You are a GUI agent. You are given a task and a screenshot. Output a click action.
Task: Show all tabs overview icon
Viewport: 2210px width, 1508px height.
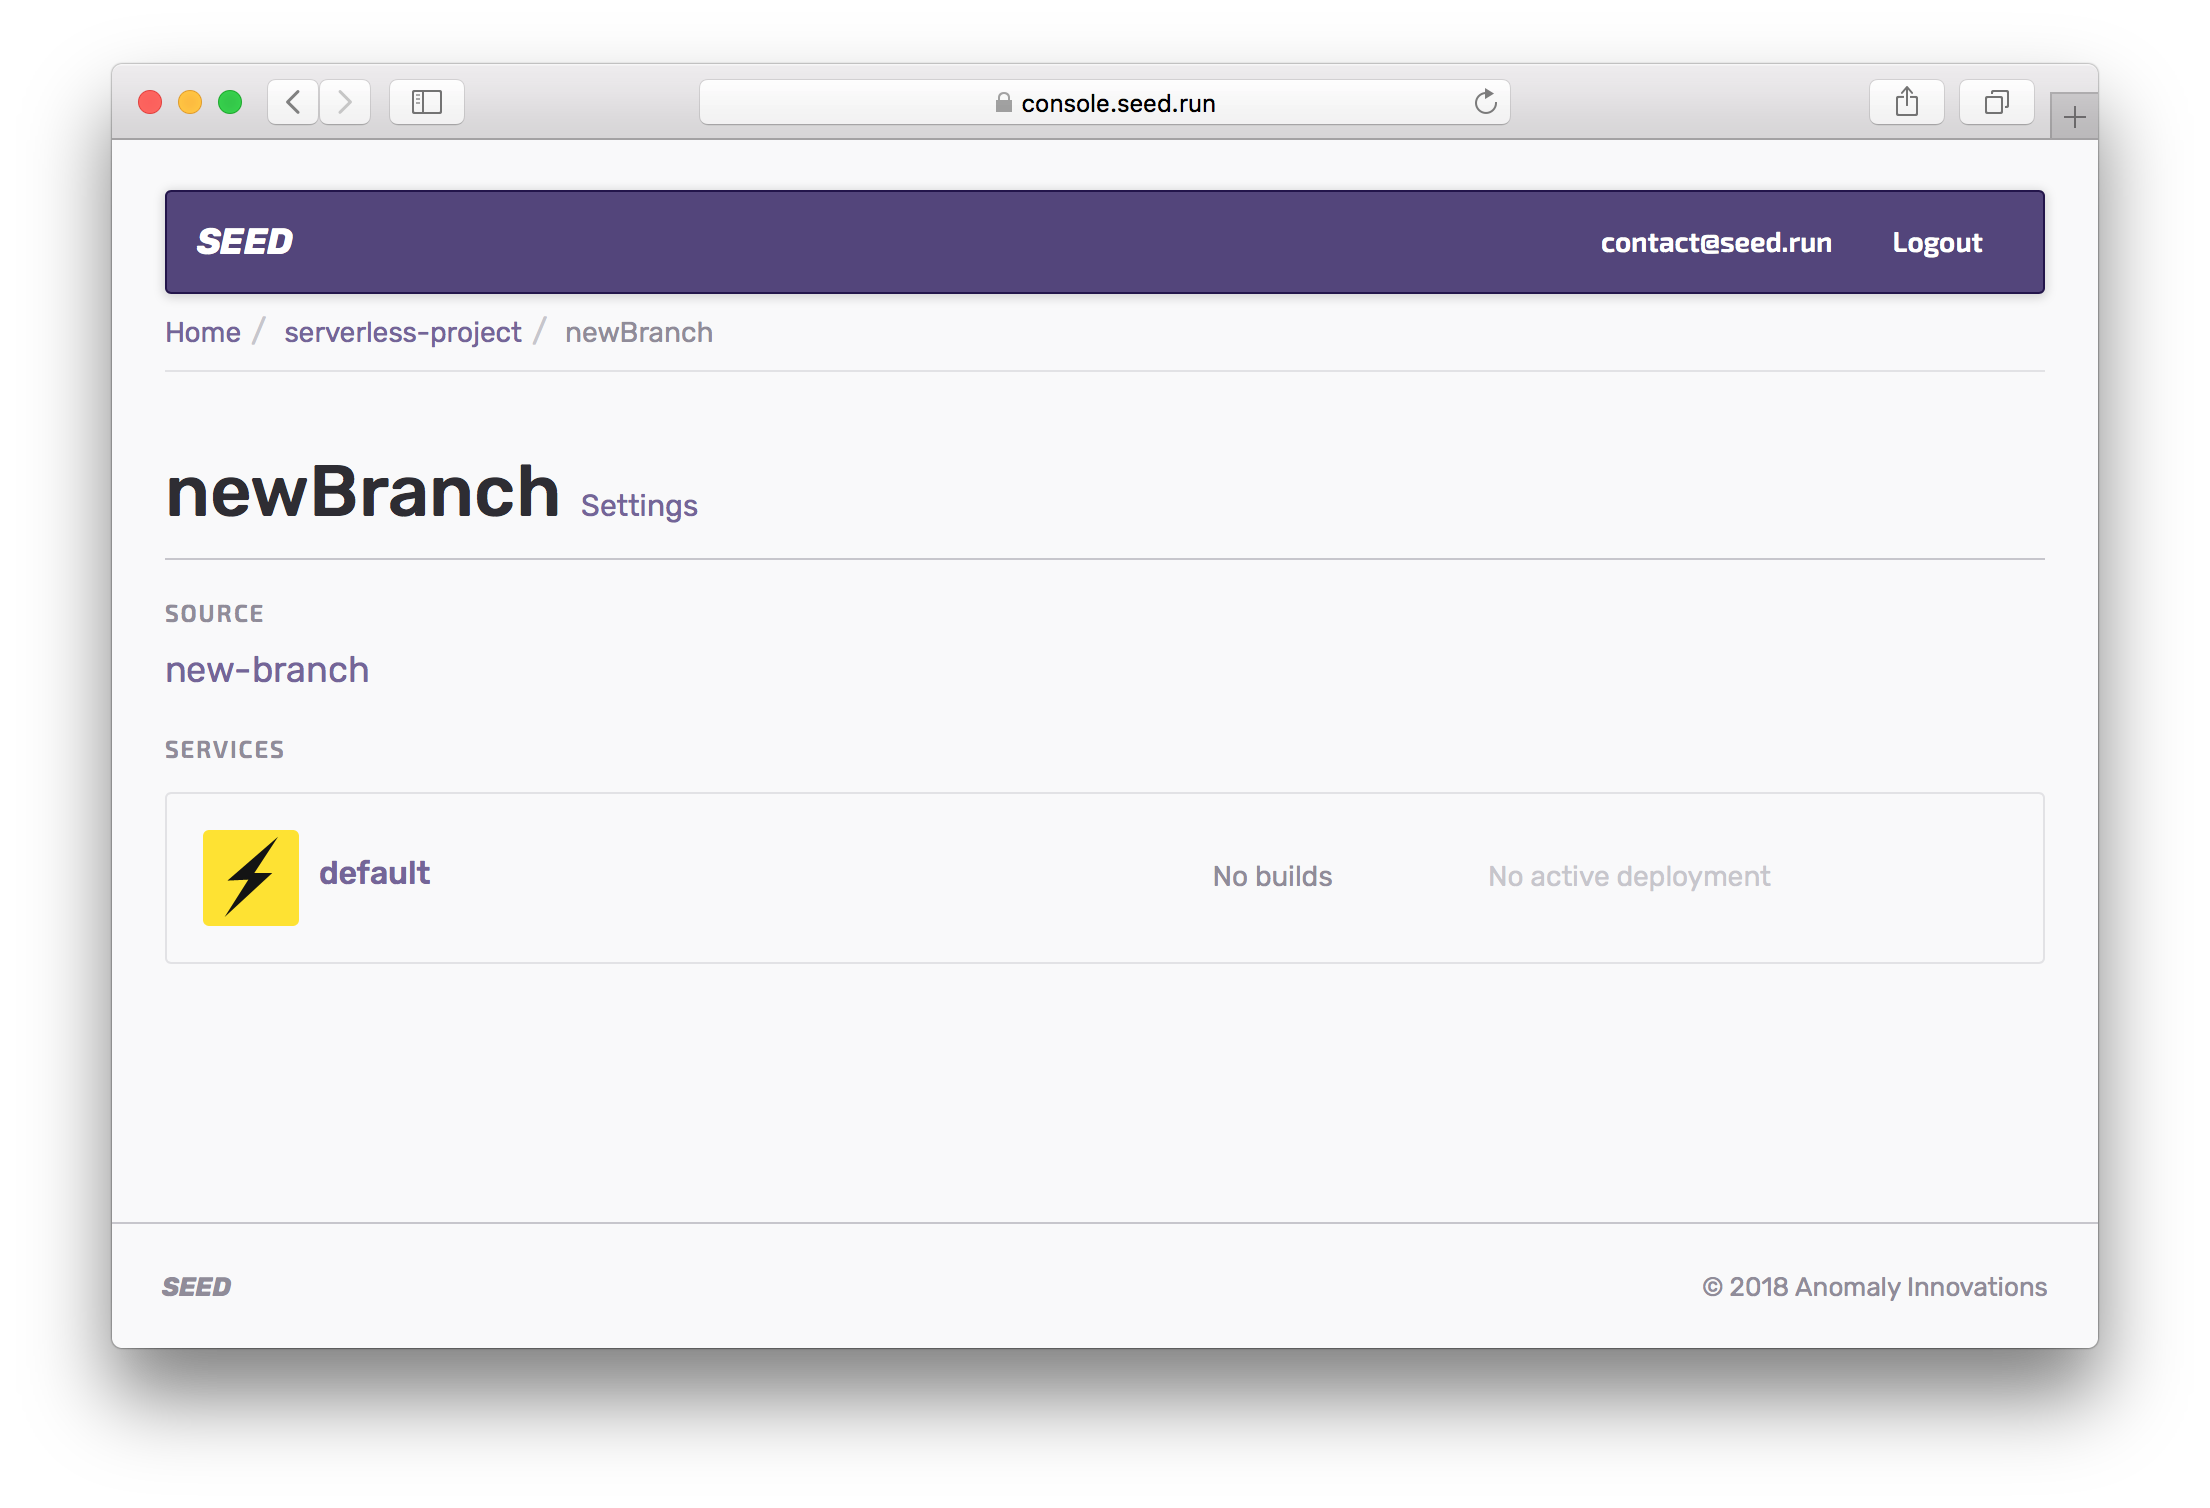click(1996, 102)
